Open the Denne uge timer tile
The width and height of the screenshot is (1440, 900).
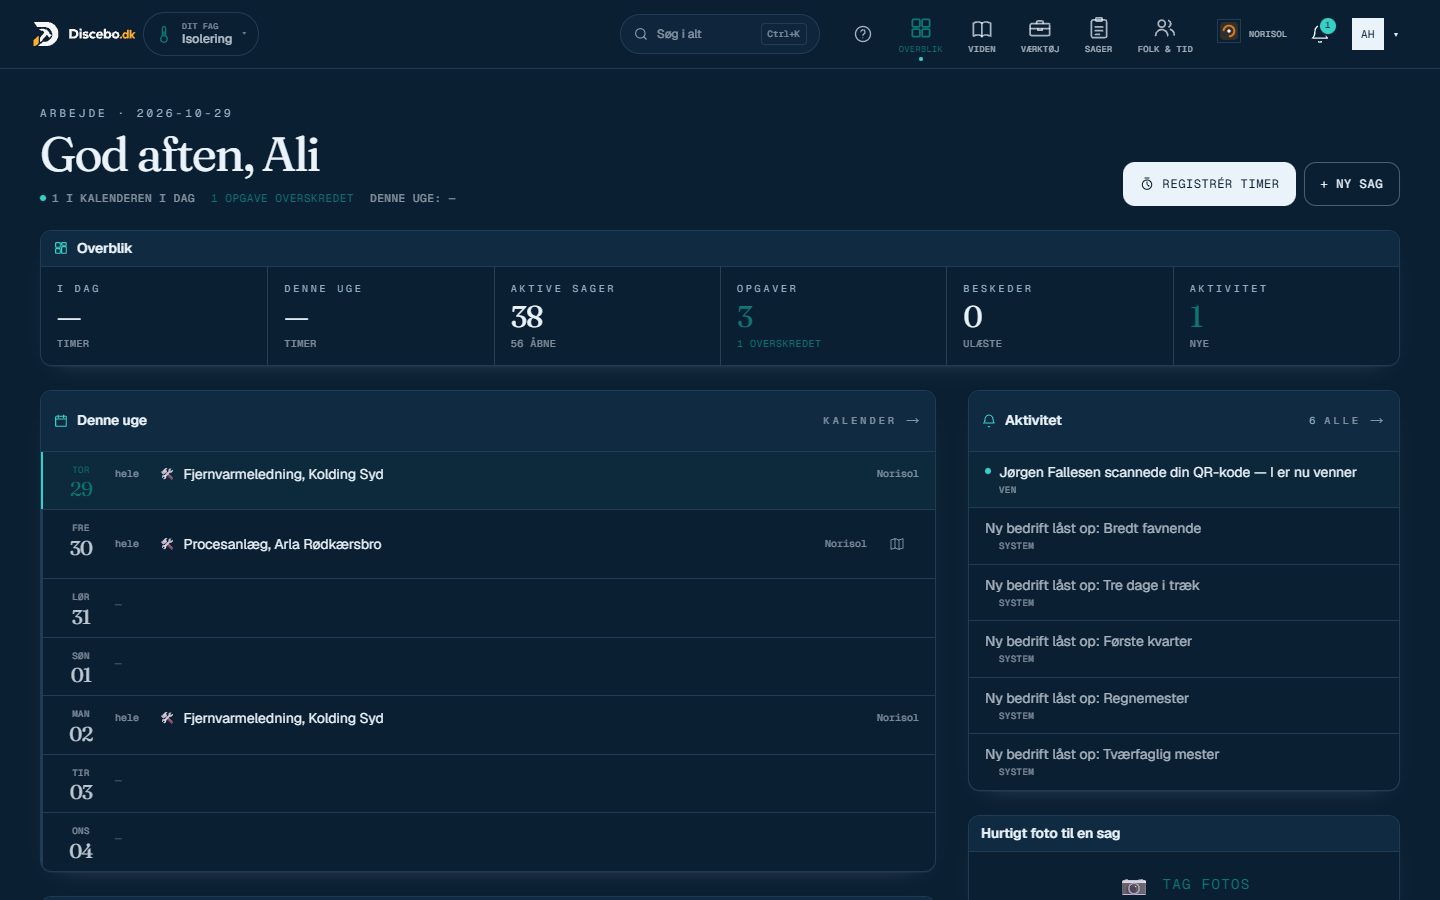point(381,316)
